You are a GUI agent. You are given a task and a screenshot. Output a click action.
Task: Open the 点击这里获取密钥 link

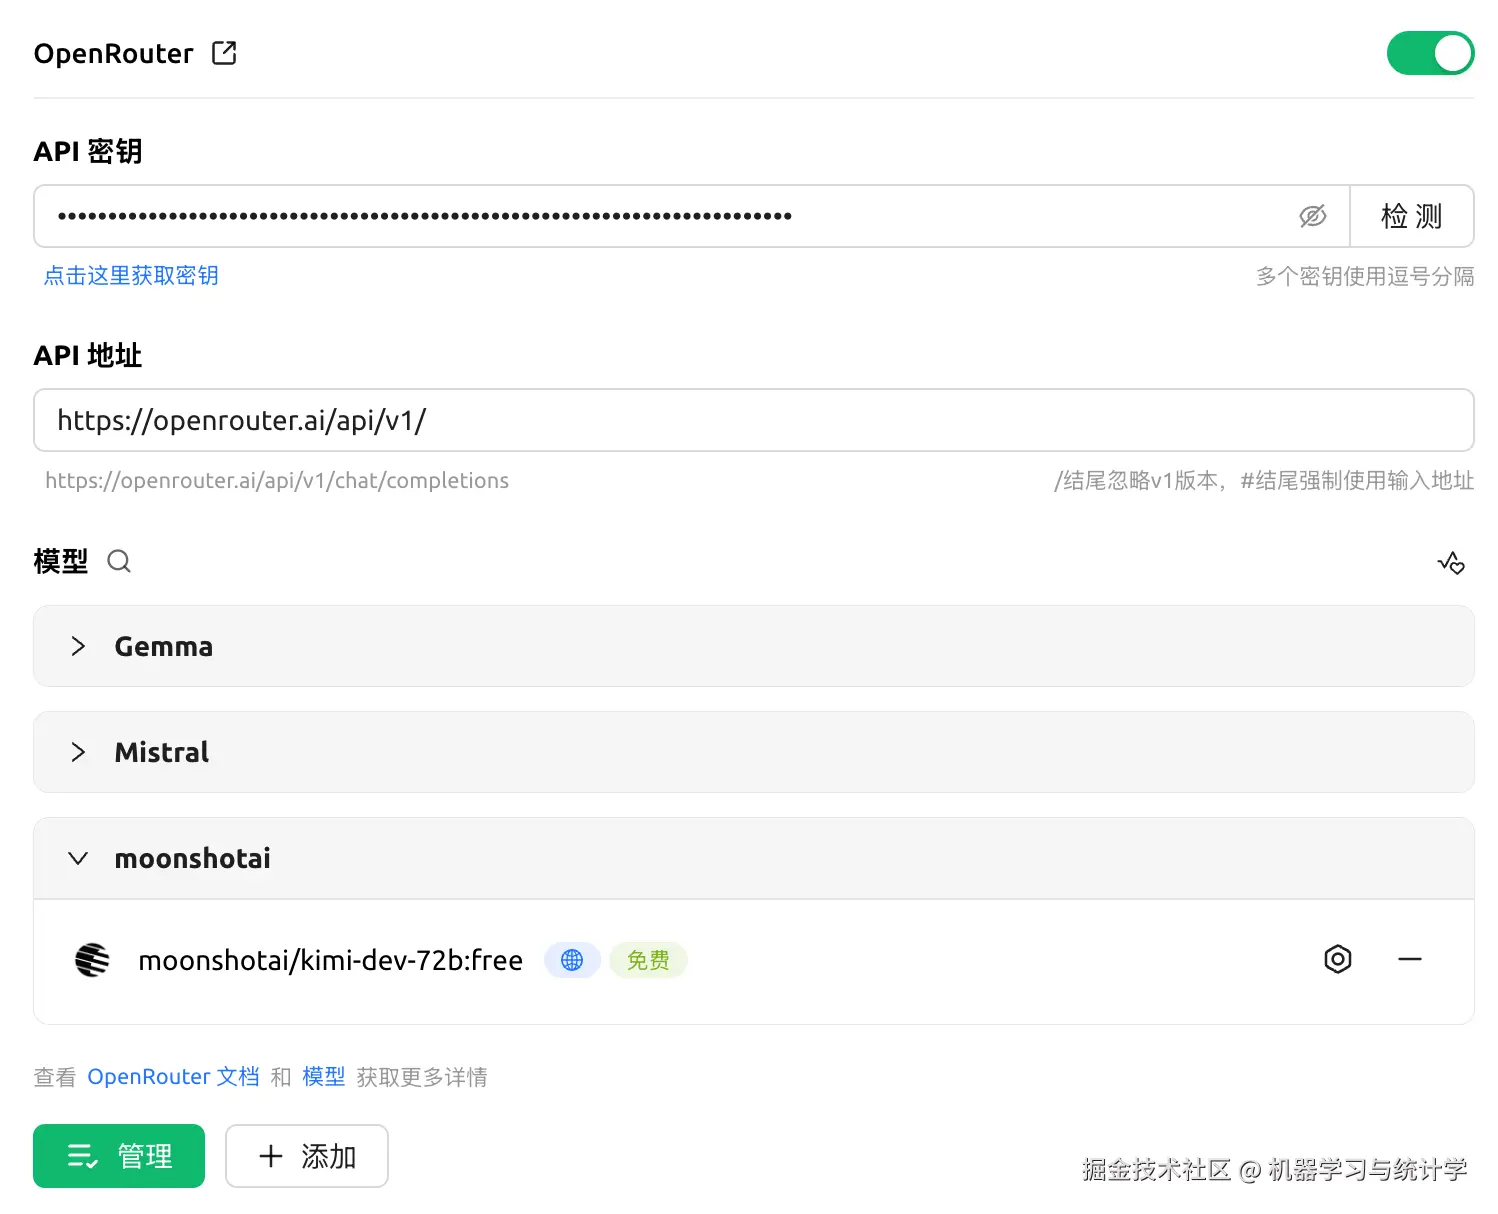tap(131, 276)
